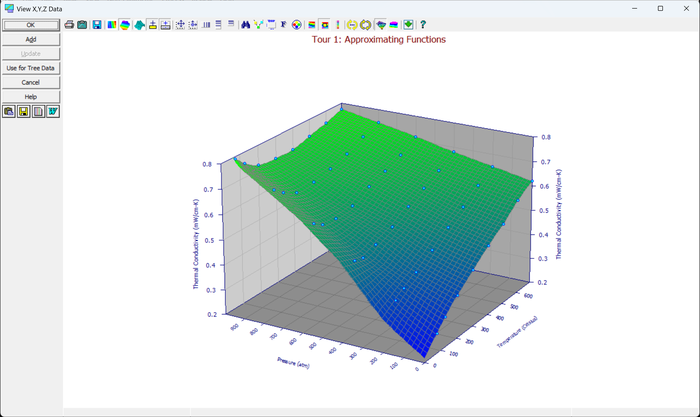Click the four-way arrows move icon
700x417 pixels.
(180, 25)
